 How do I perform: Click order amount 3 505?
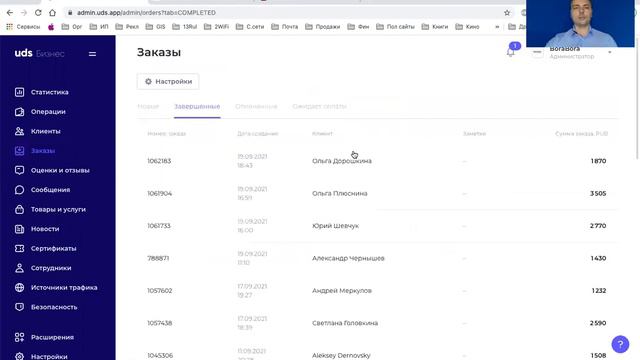598,193
